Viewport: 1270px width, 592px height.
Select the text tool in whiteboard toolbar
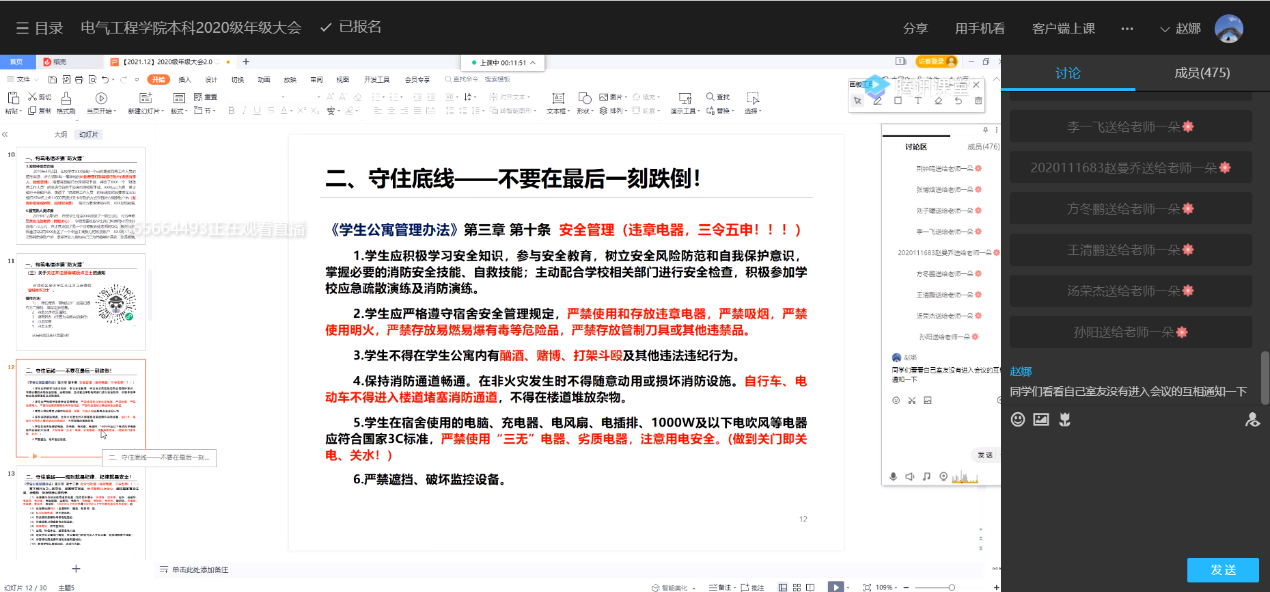[918, 100]
